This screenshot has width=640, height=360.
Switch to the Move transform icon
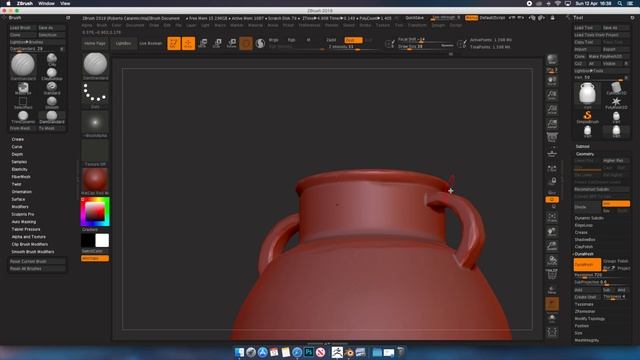pos(203,43)
